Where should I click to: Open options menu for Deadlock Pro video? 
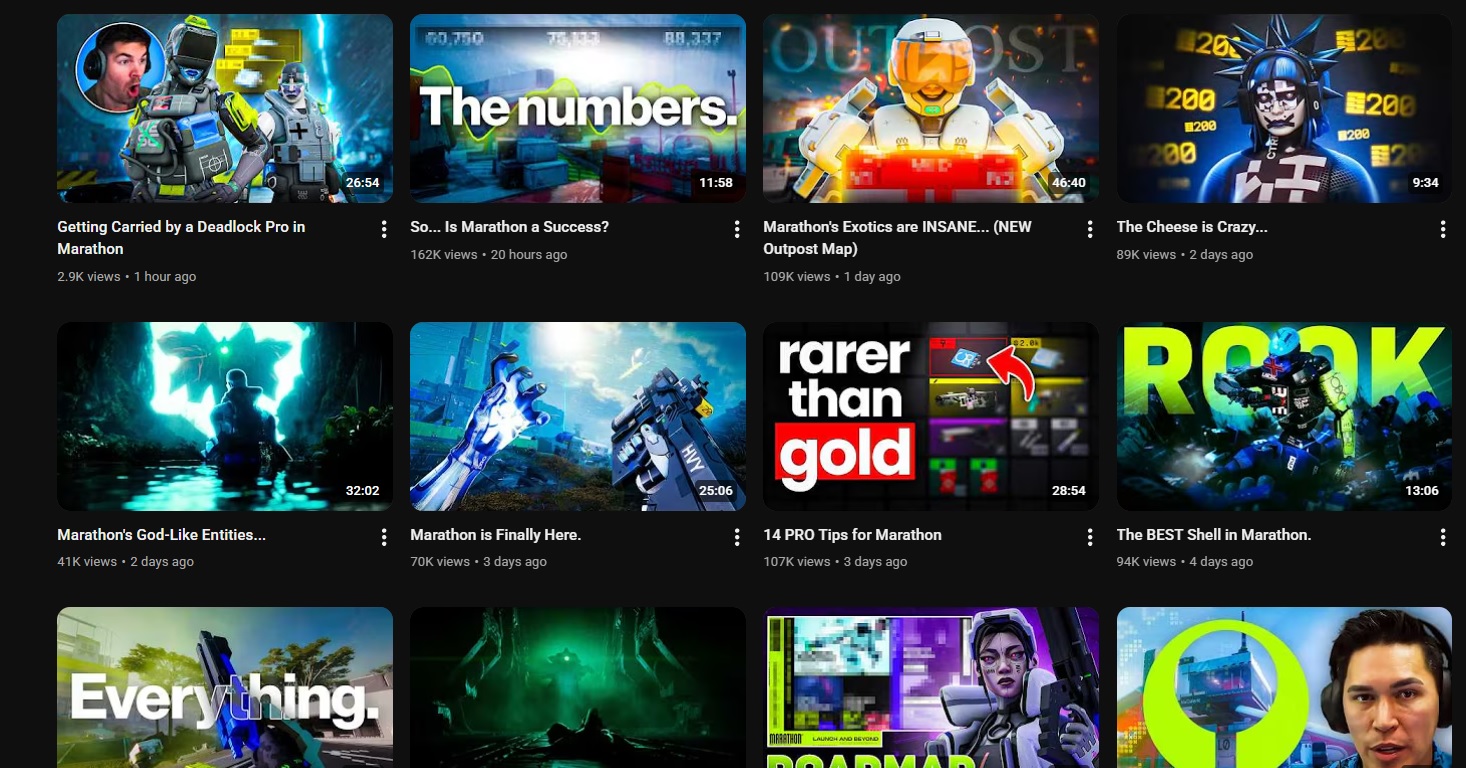click(x=384, y=230)
